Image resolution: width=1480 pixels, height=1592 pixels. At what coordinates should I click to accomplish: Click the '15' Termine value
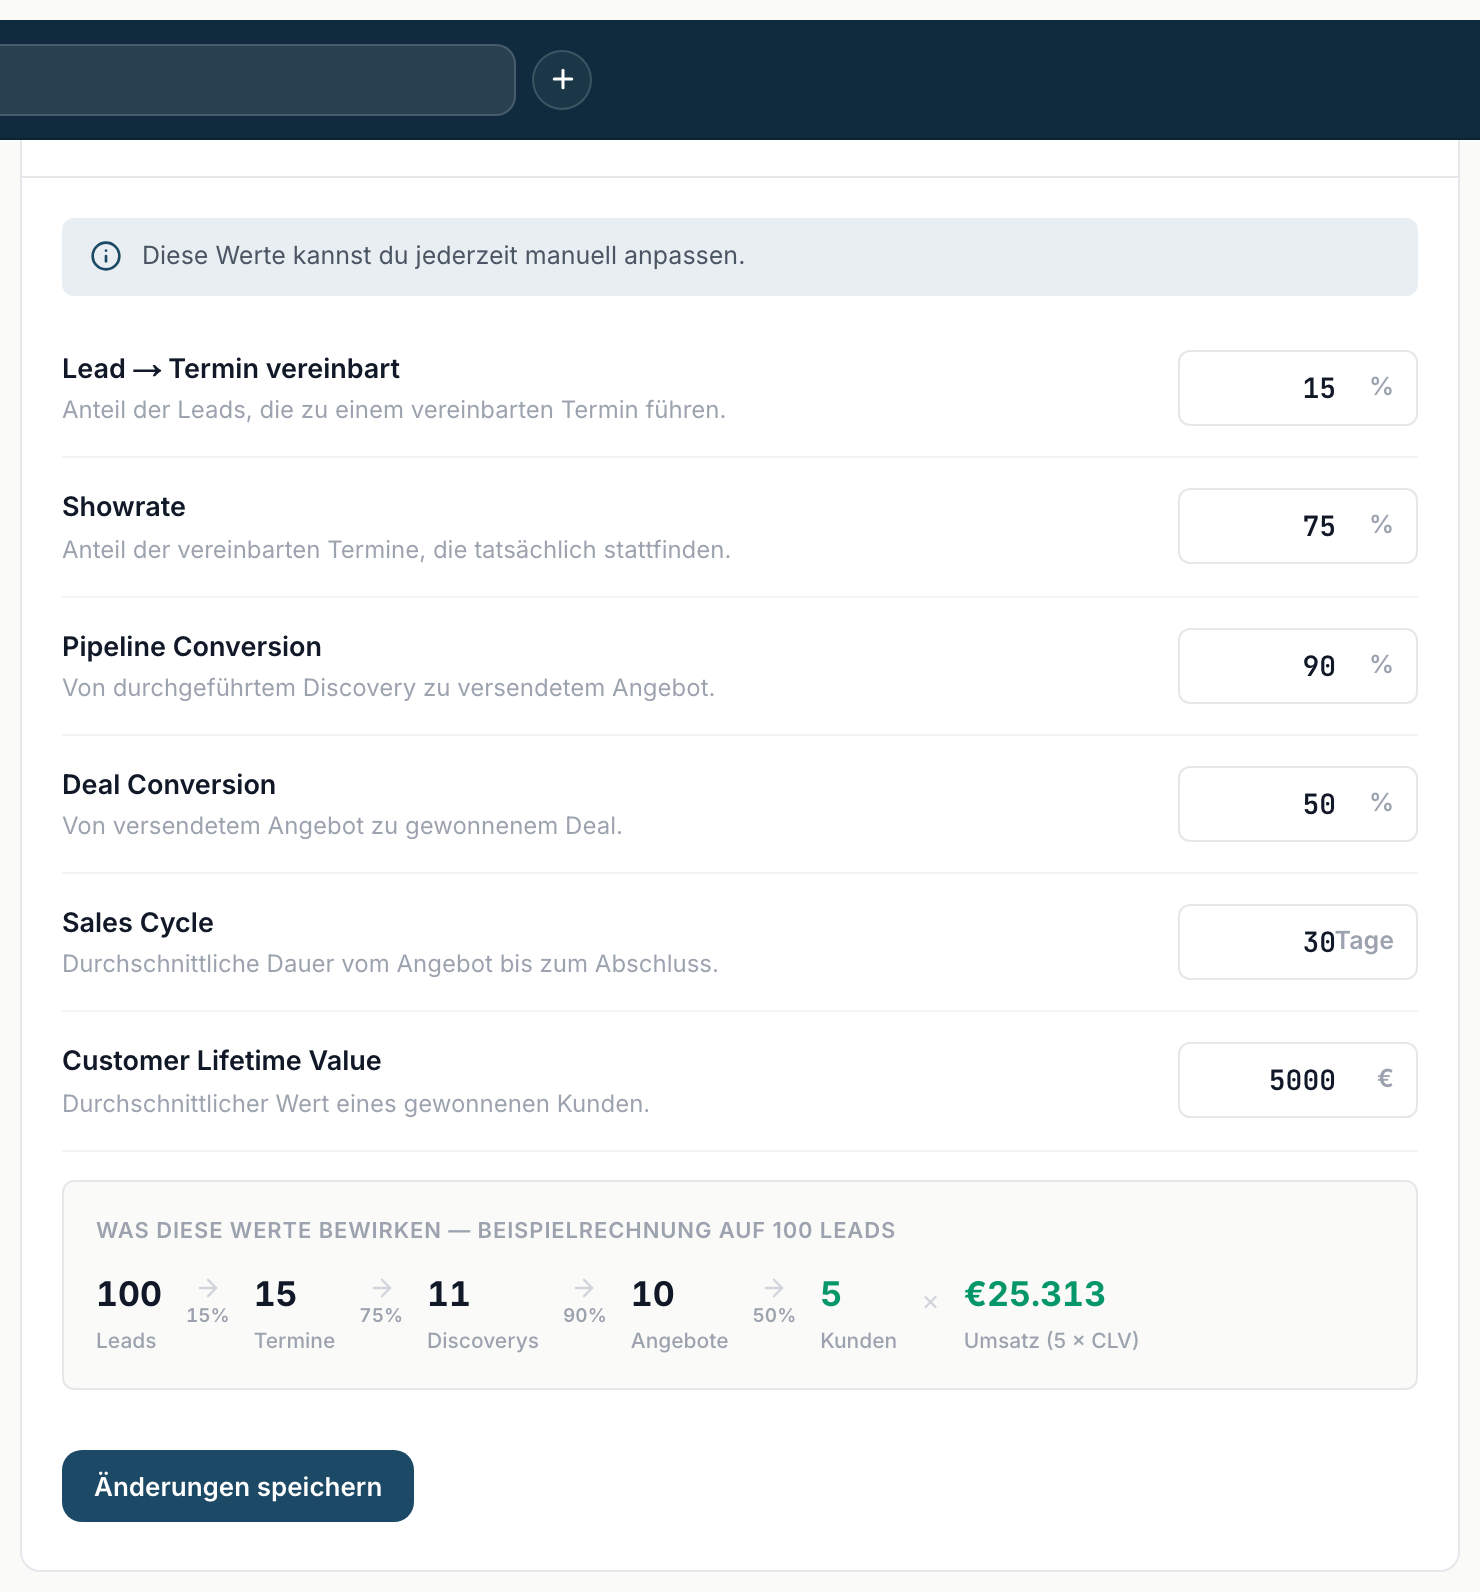click(x=275, y=1294)
